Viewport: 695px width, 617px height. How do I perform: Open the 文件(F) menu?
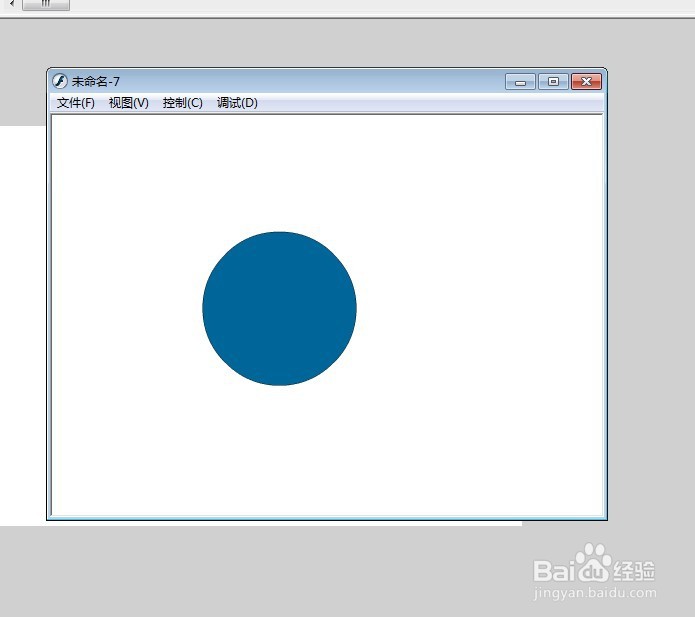coord(75,103)
